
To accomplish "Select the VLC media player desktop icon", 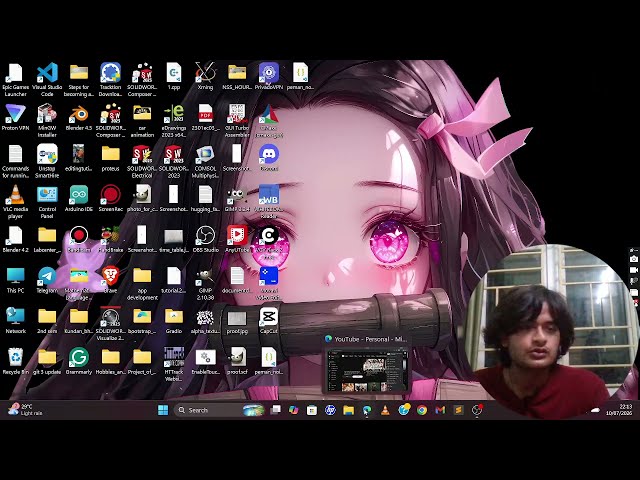I will coord(16,202).
